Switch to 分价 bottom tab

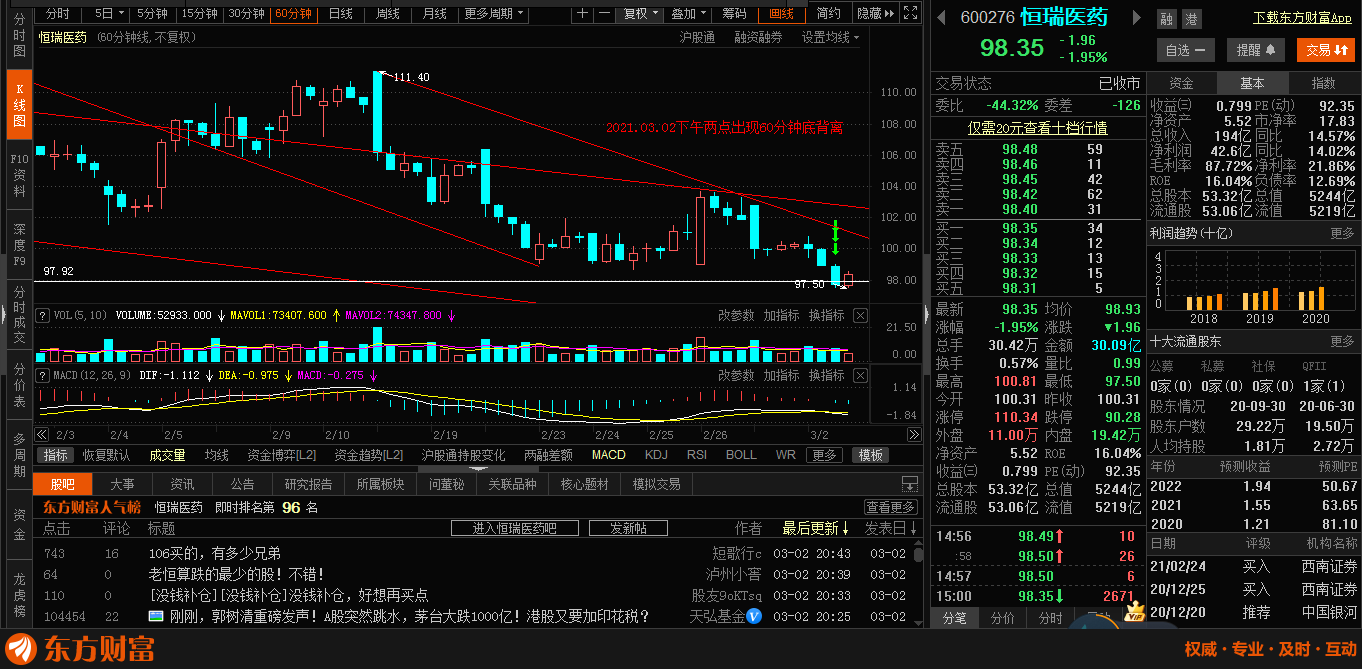click(x=1002, y=618)
